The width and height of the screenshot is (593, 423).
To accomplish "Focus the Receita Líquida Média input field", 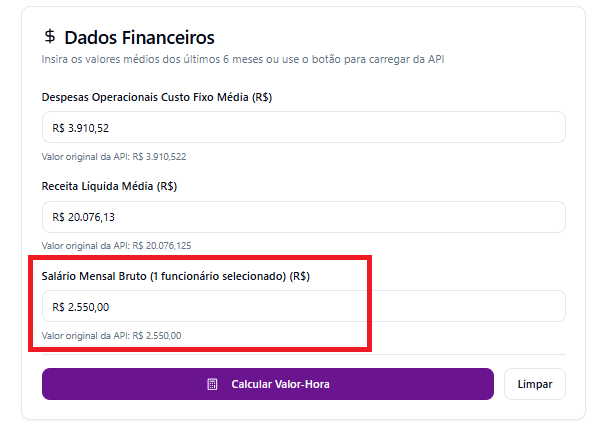I will [x=304, y=217].
